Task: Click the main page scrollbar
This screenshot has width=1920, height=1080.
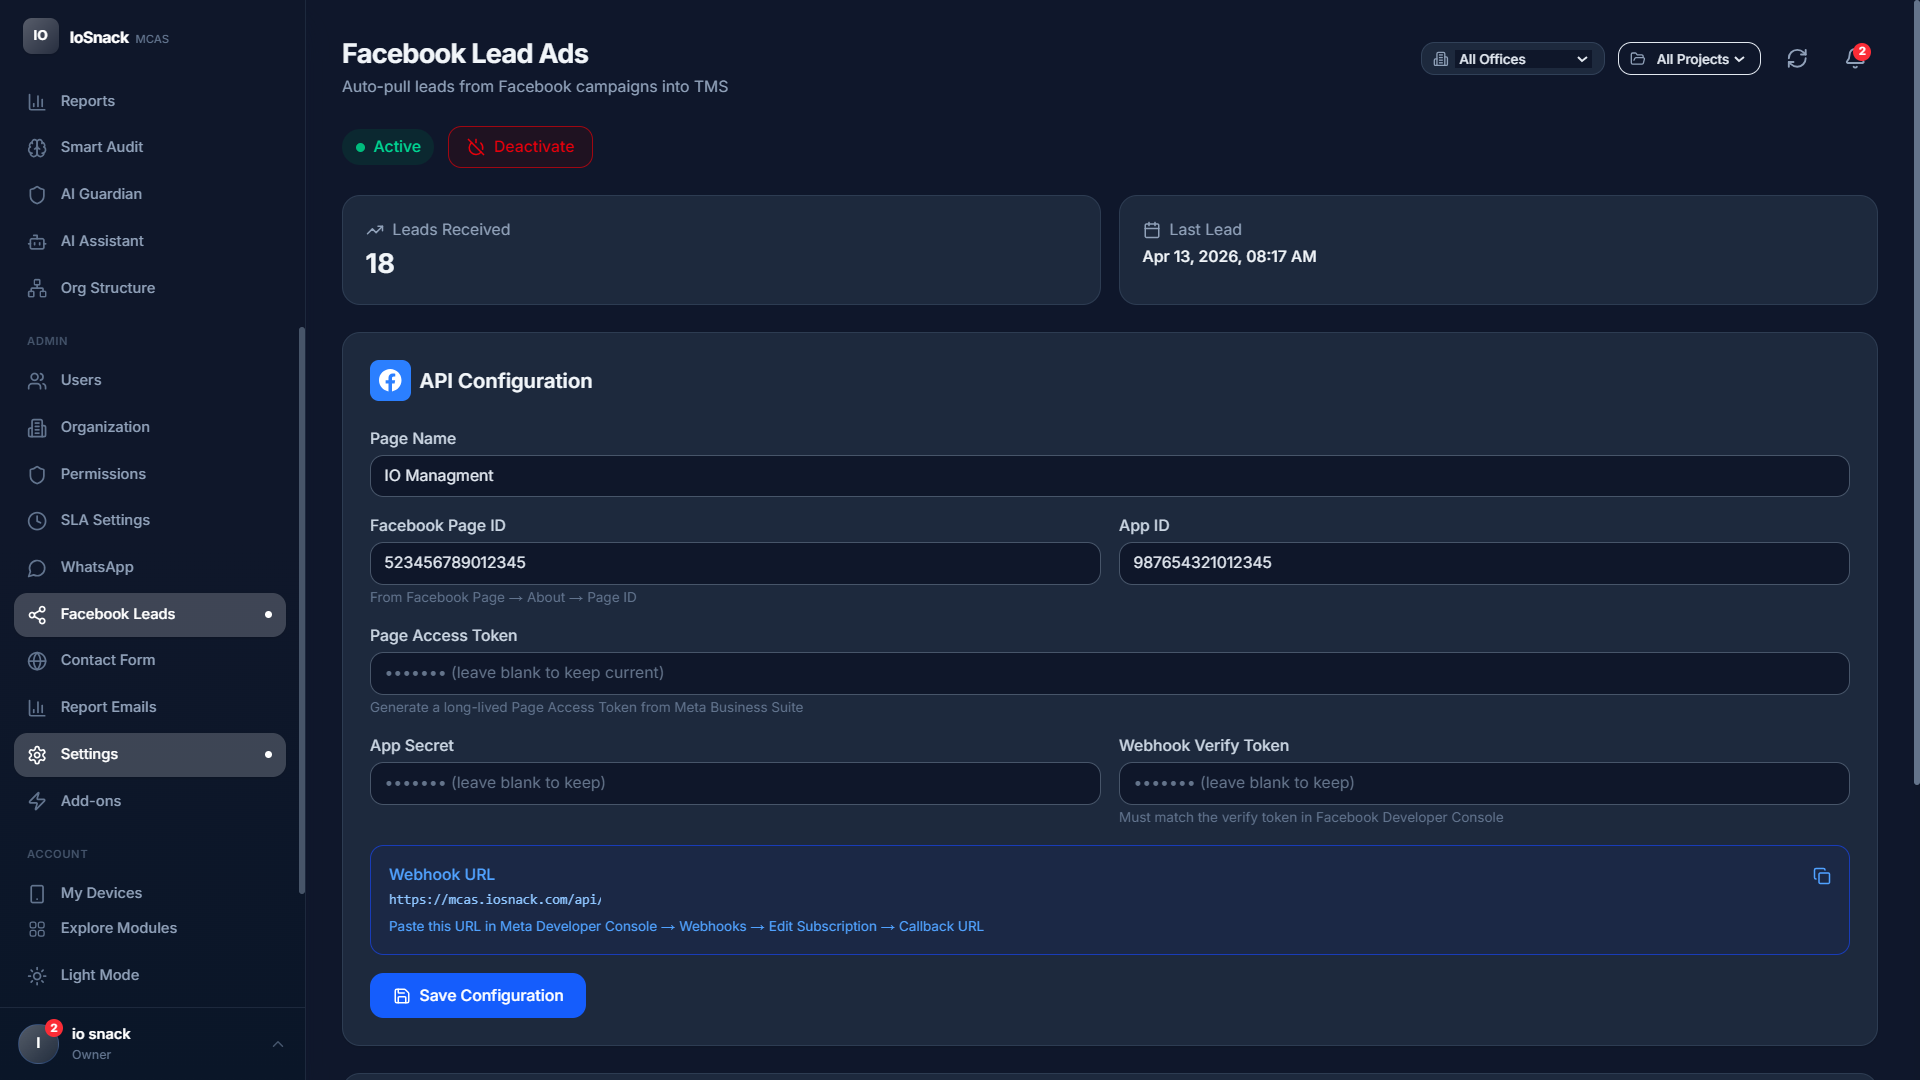Action: pyautogui.click(x=1915, y=392)
